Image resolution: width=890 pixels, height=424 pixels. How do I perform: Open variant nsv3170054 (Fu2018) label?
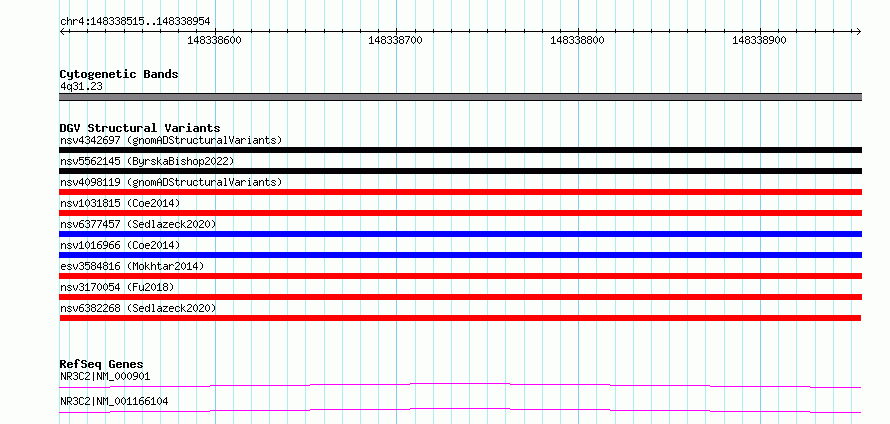(x=117, y=287)
